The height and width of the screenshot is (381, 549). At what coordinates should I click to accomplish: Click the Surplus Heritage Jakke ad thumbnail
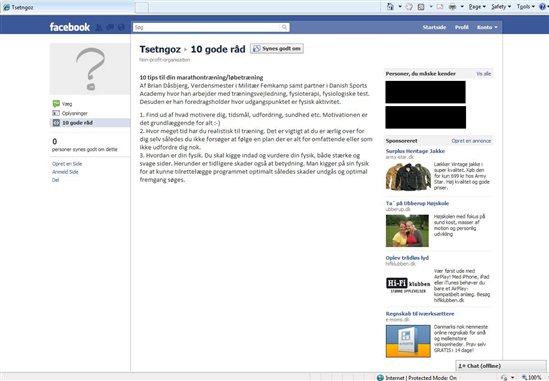coord(408,177)
